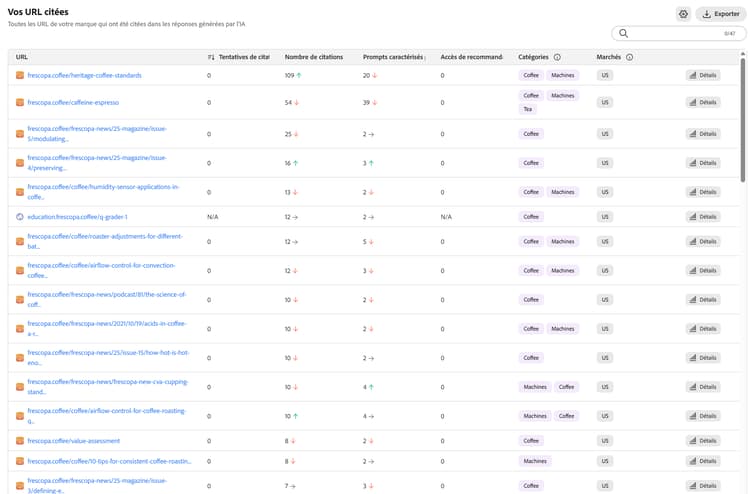Viewport: 750px width, 494px height.
Task: Click the Machines tag in 10-tips row
Action: point(535,461)
